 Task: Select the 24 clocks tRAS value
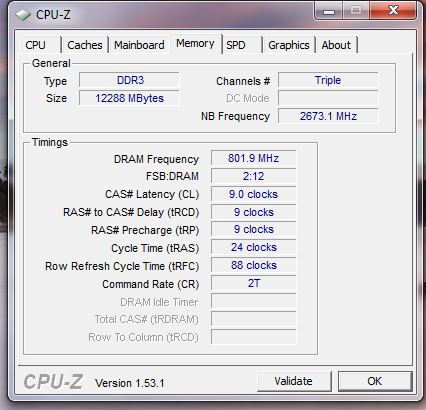pyautogui.click(x=253, y=248)
